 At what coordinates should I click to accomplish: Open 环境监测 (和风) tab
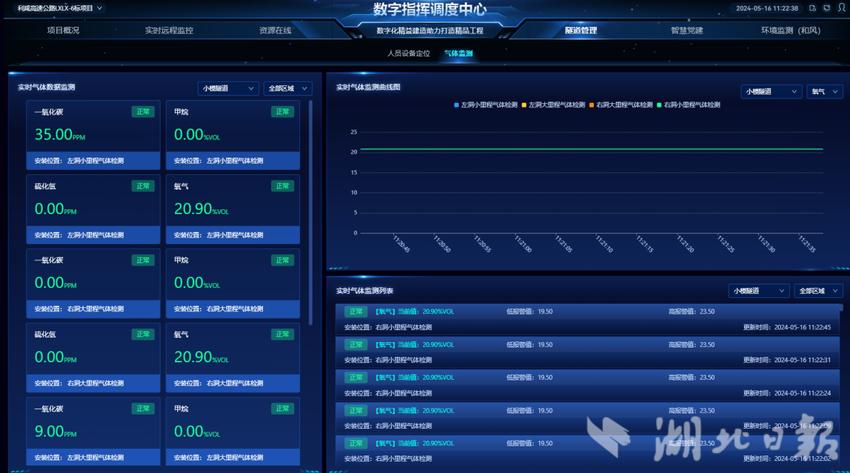[790, 30]
